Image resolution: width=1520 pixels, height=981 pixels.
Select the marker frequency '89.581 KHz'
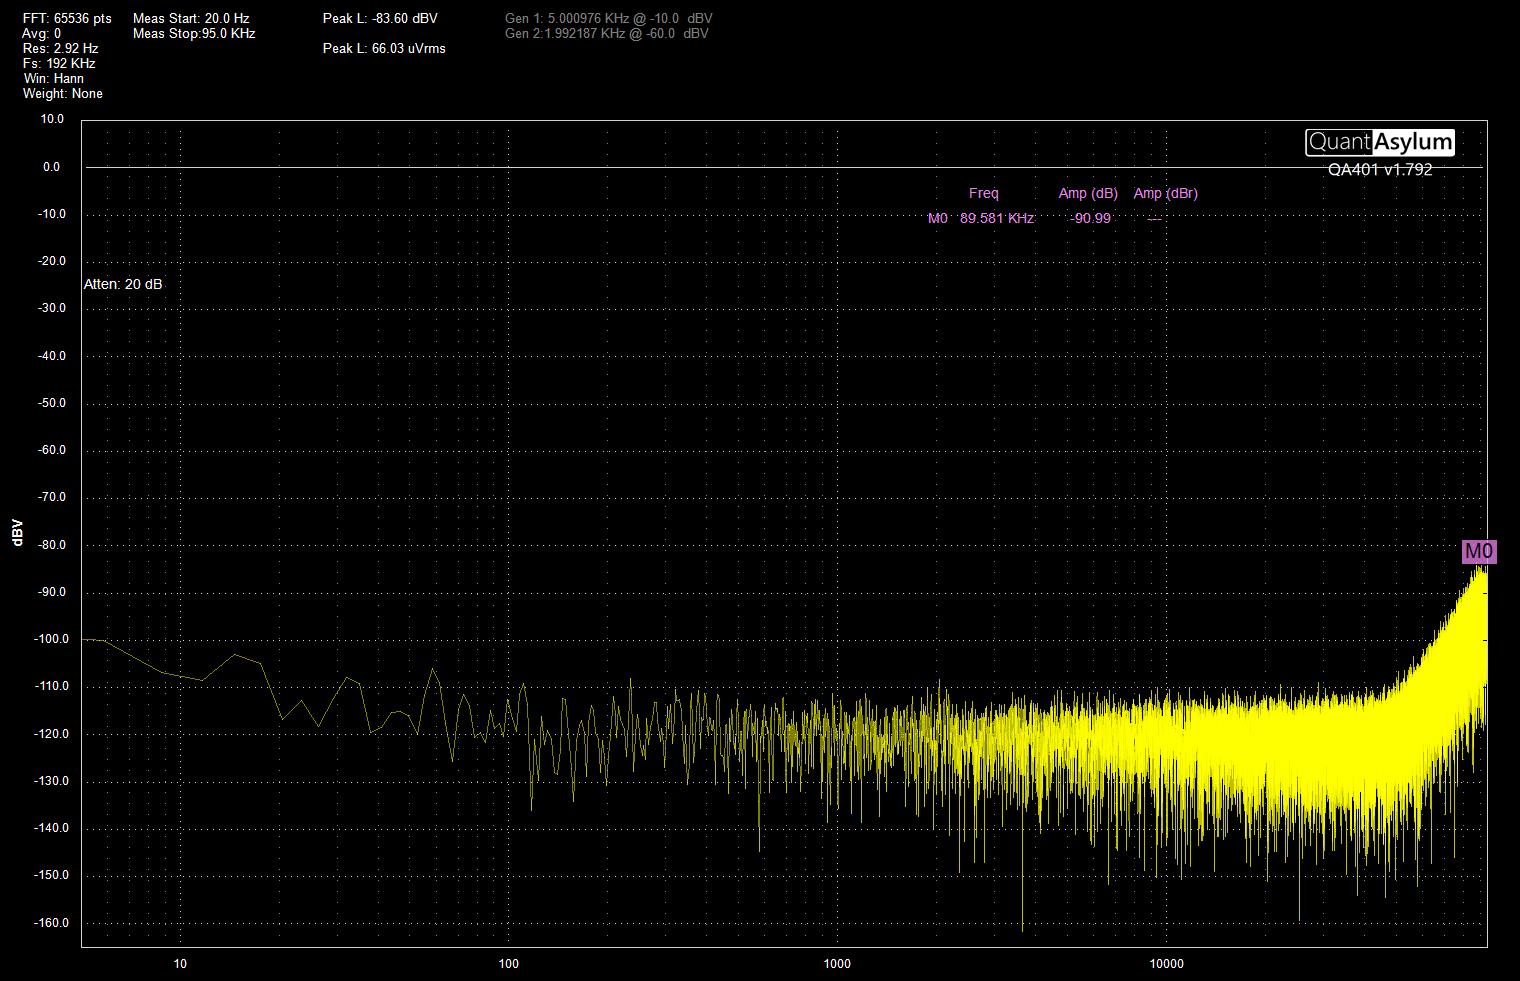click(x=997, y=218)
